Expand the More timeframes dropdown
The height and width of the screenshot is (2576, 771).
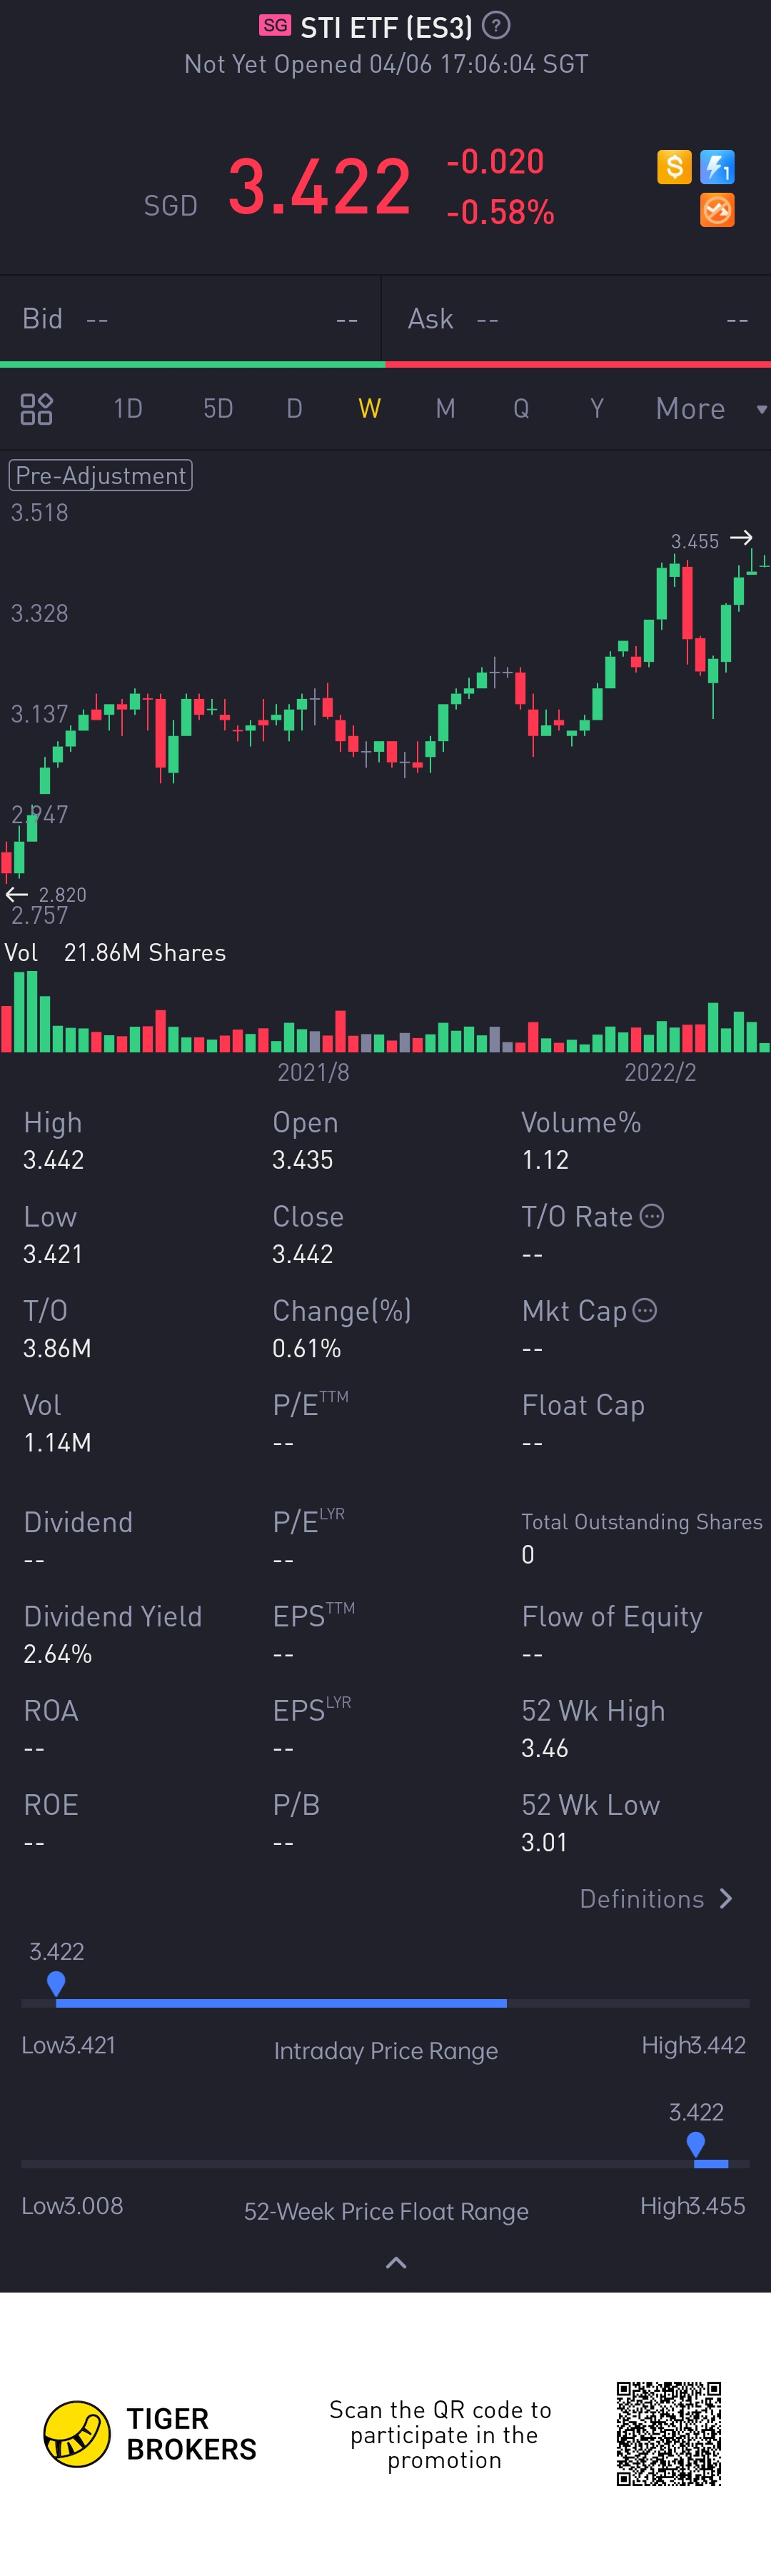click(x=709, y=409)
